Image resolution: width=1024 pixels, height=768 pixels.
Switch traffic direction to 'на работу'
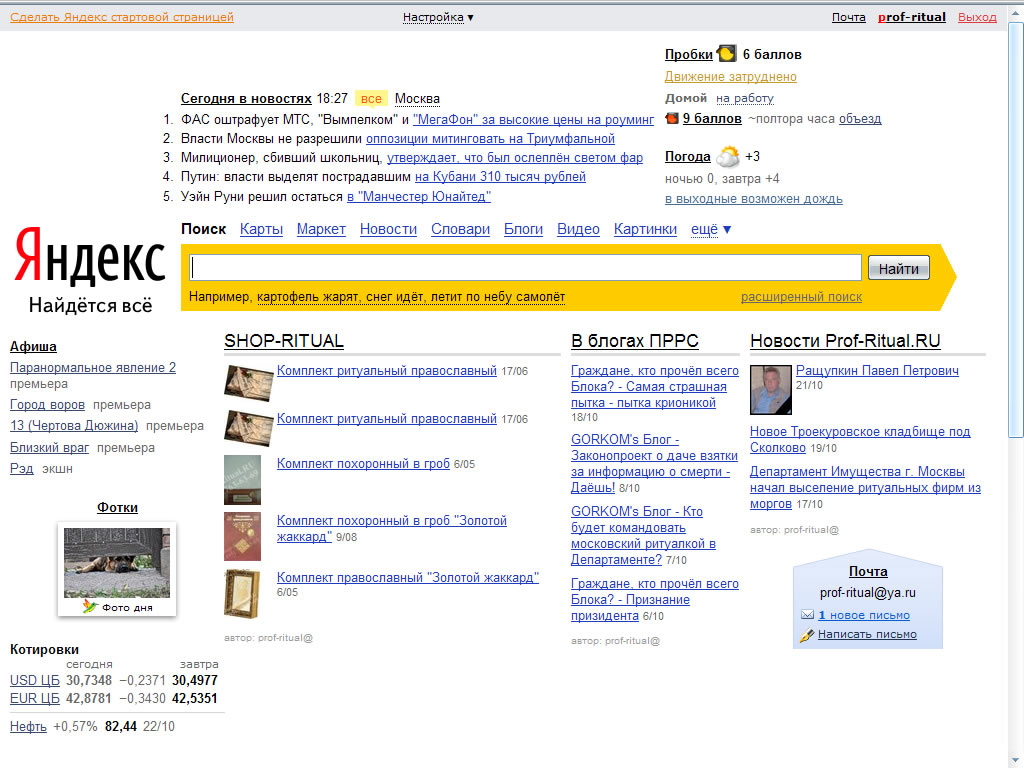(x=744, y=98)
